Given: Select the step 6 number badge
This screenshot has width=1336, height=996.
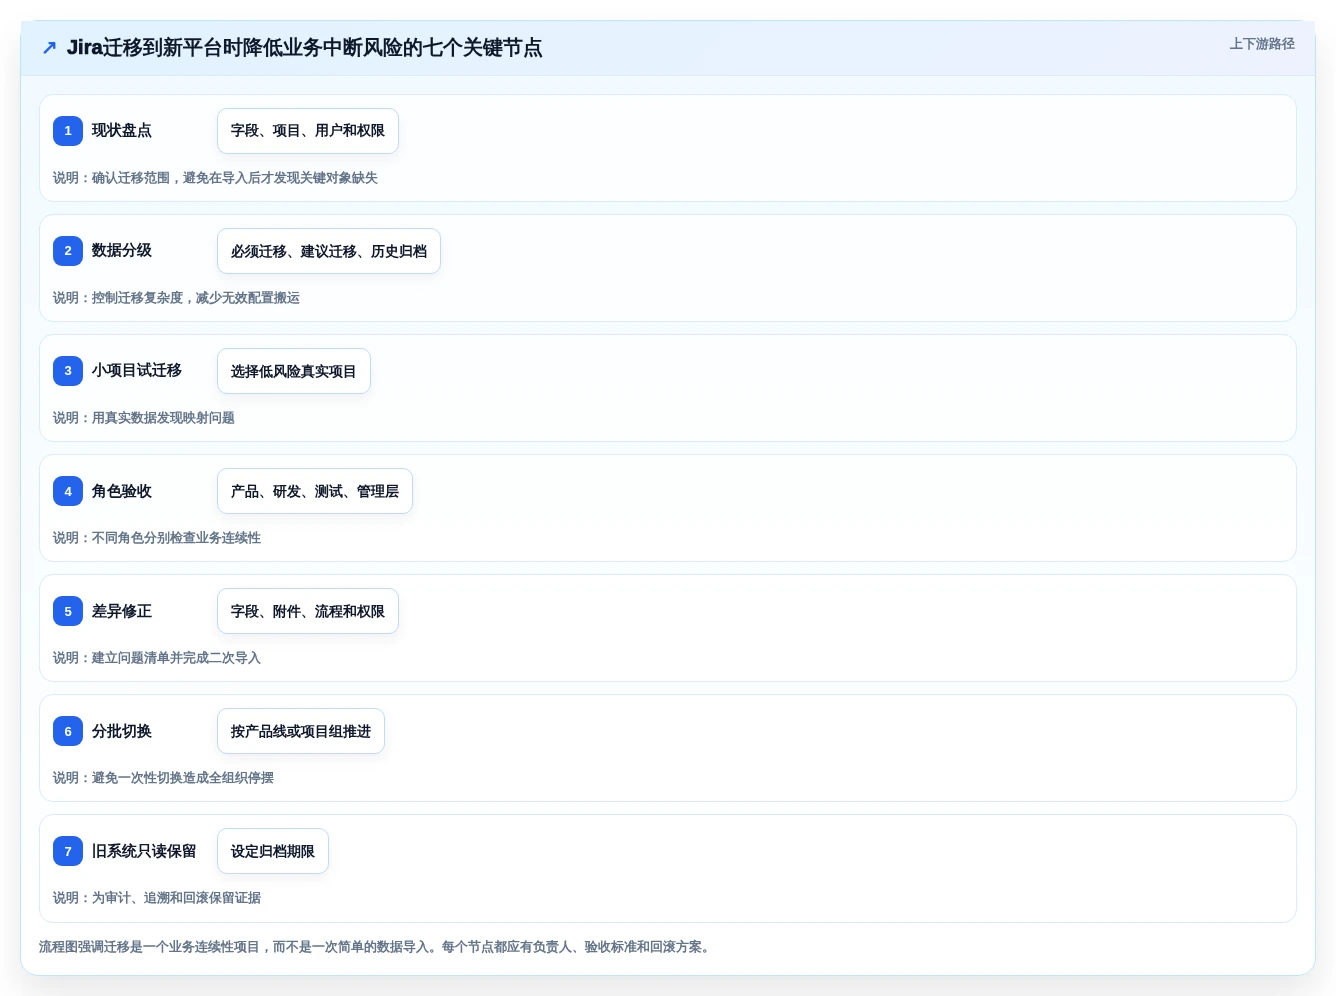Looking at the screenshot, I should (68, 731).
